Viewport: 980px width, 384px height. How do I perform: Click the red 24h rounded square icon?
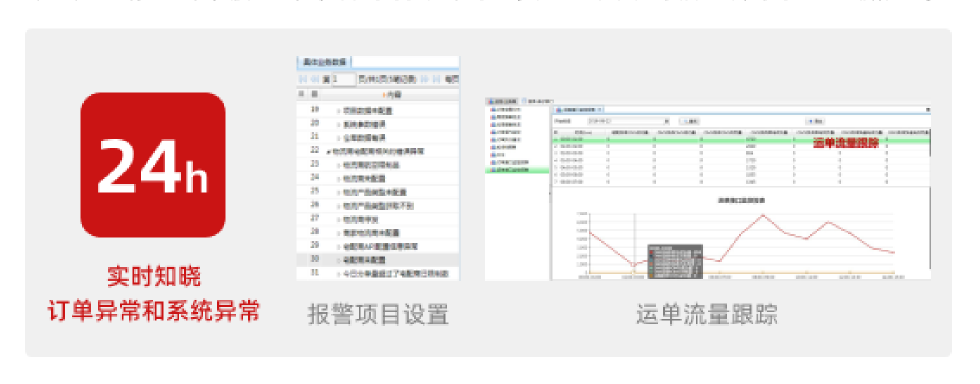pyautogui.click(x=153, y=164)
